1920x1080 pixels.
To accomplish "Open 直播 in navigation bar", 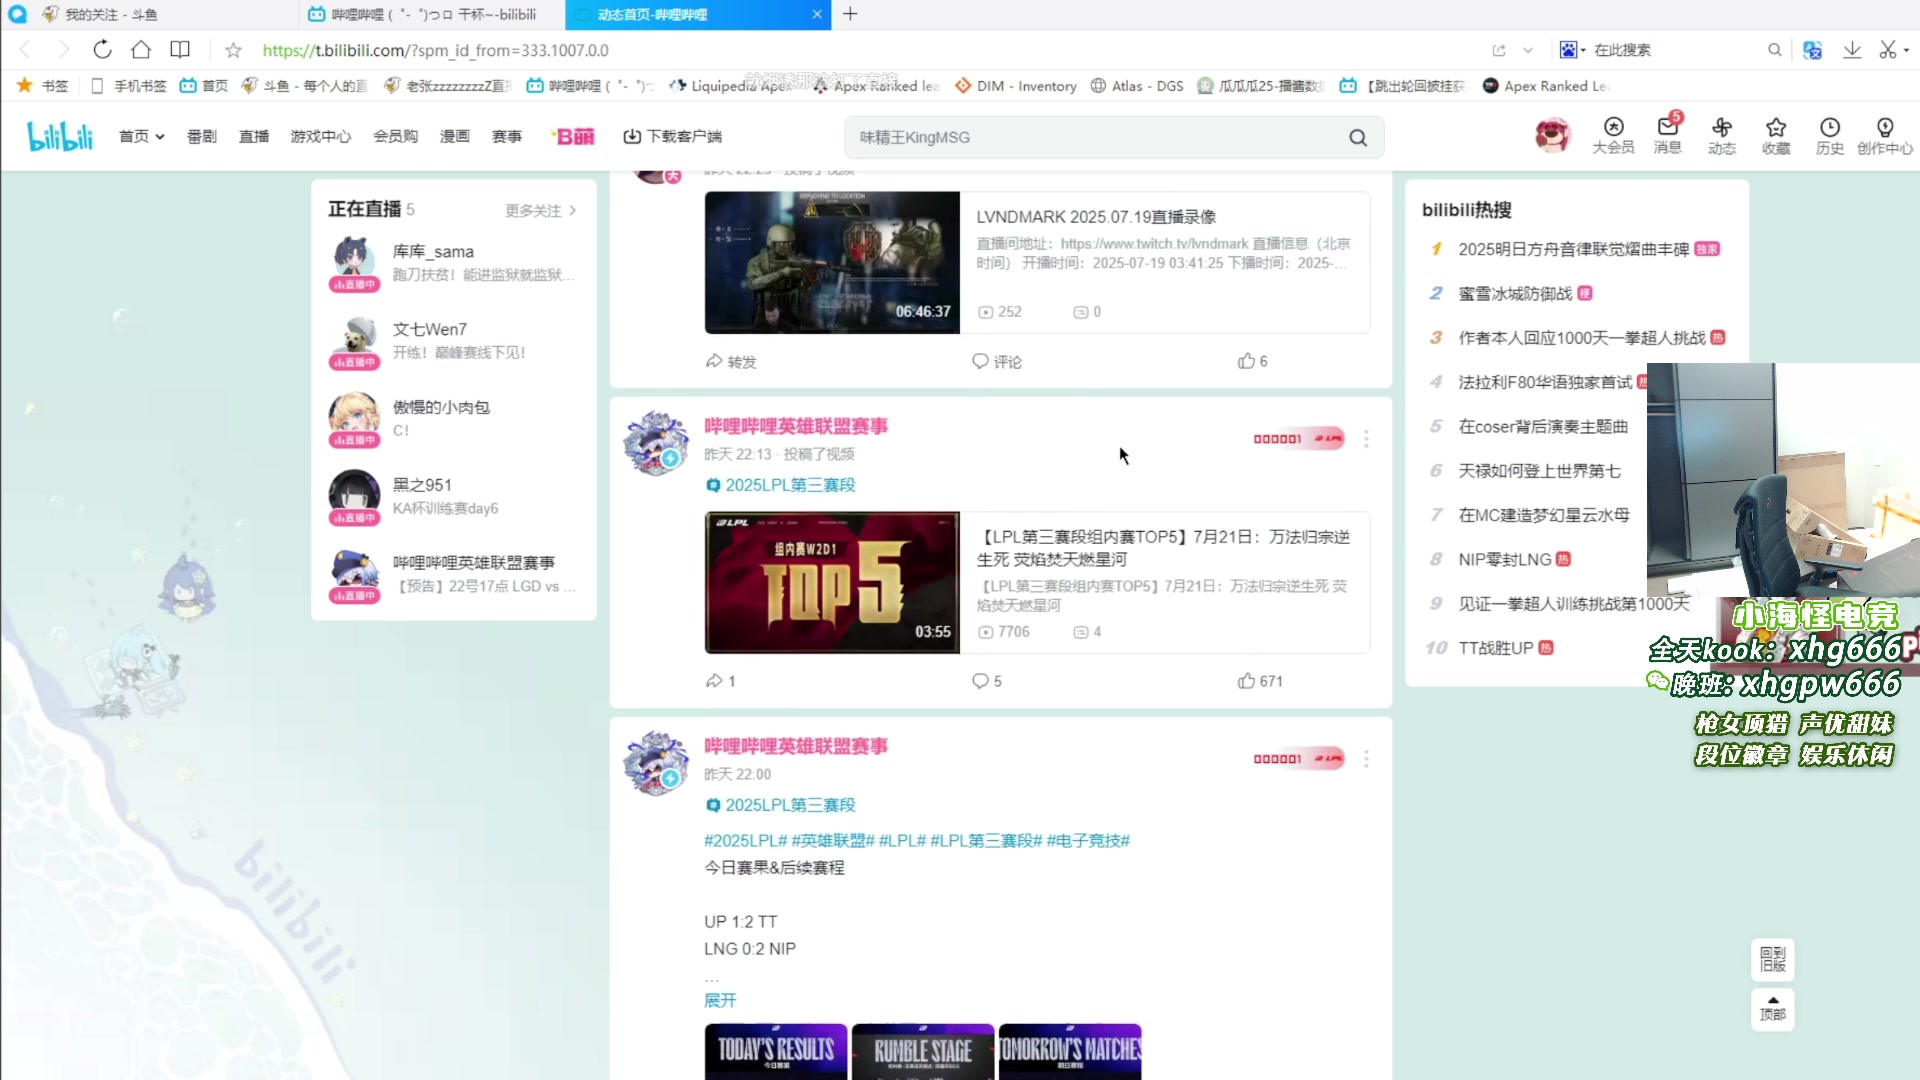I will tap(254, 137).
